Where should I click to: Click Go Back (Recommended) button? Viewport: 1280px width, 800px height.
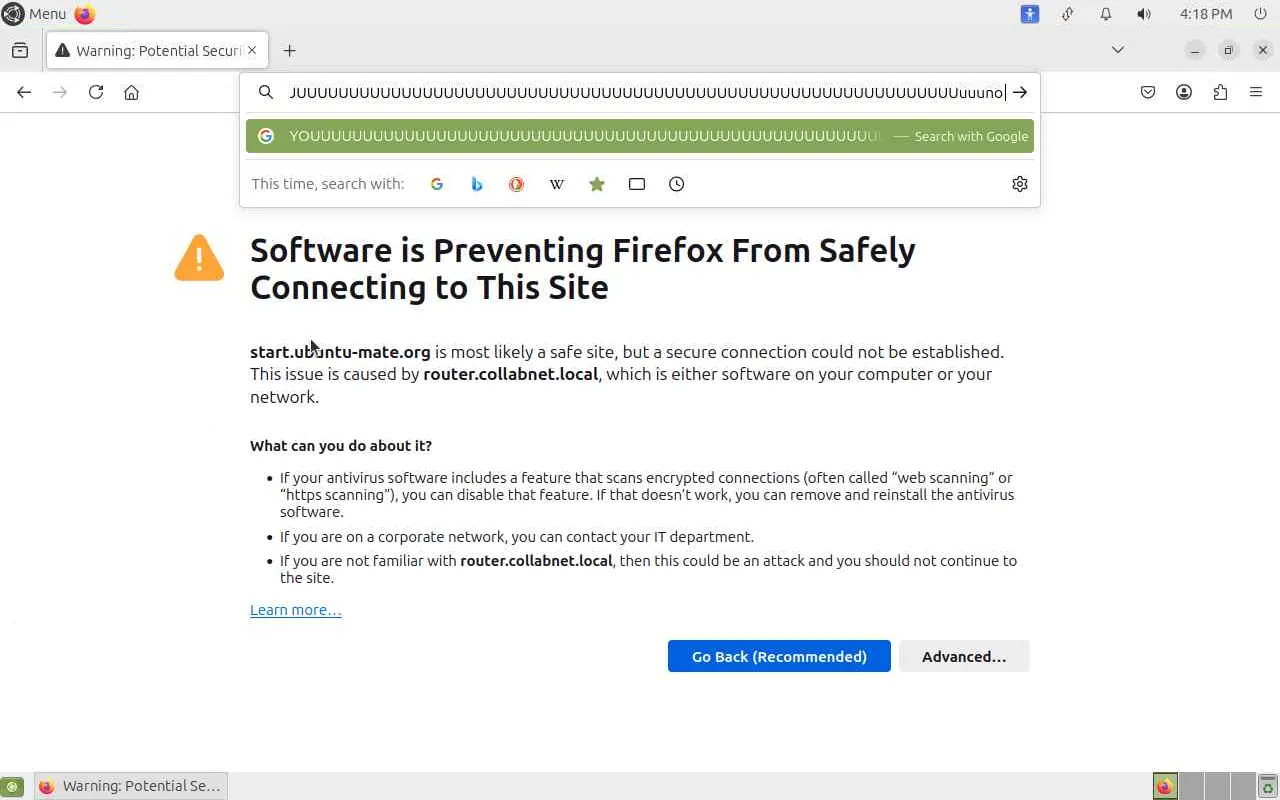779,656
